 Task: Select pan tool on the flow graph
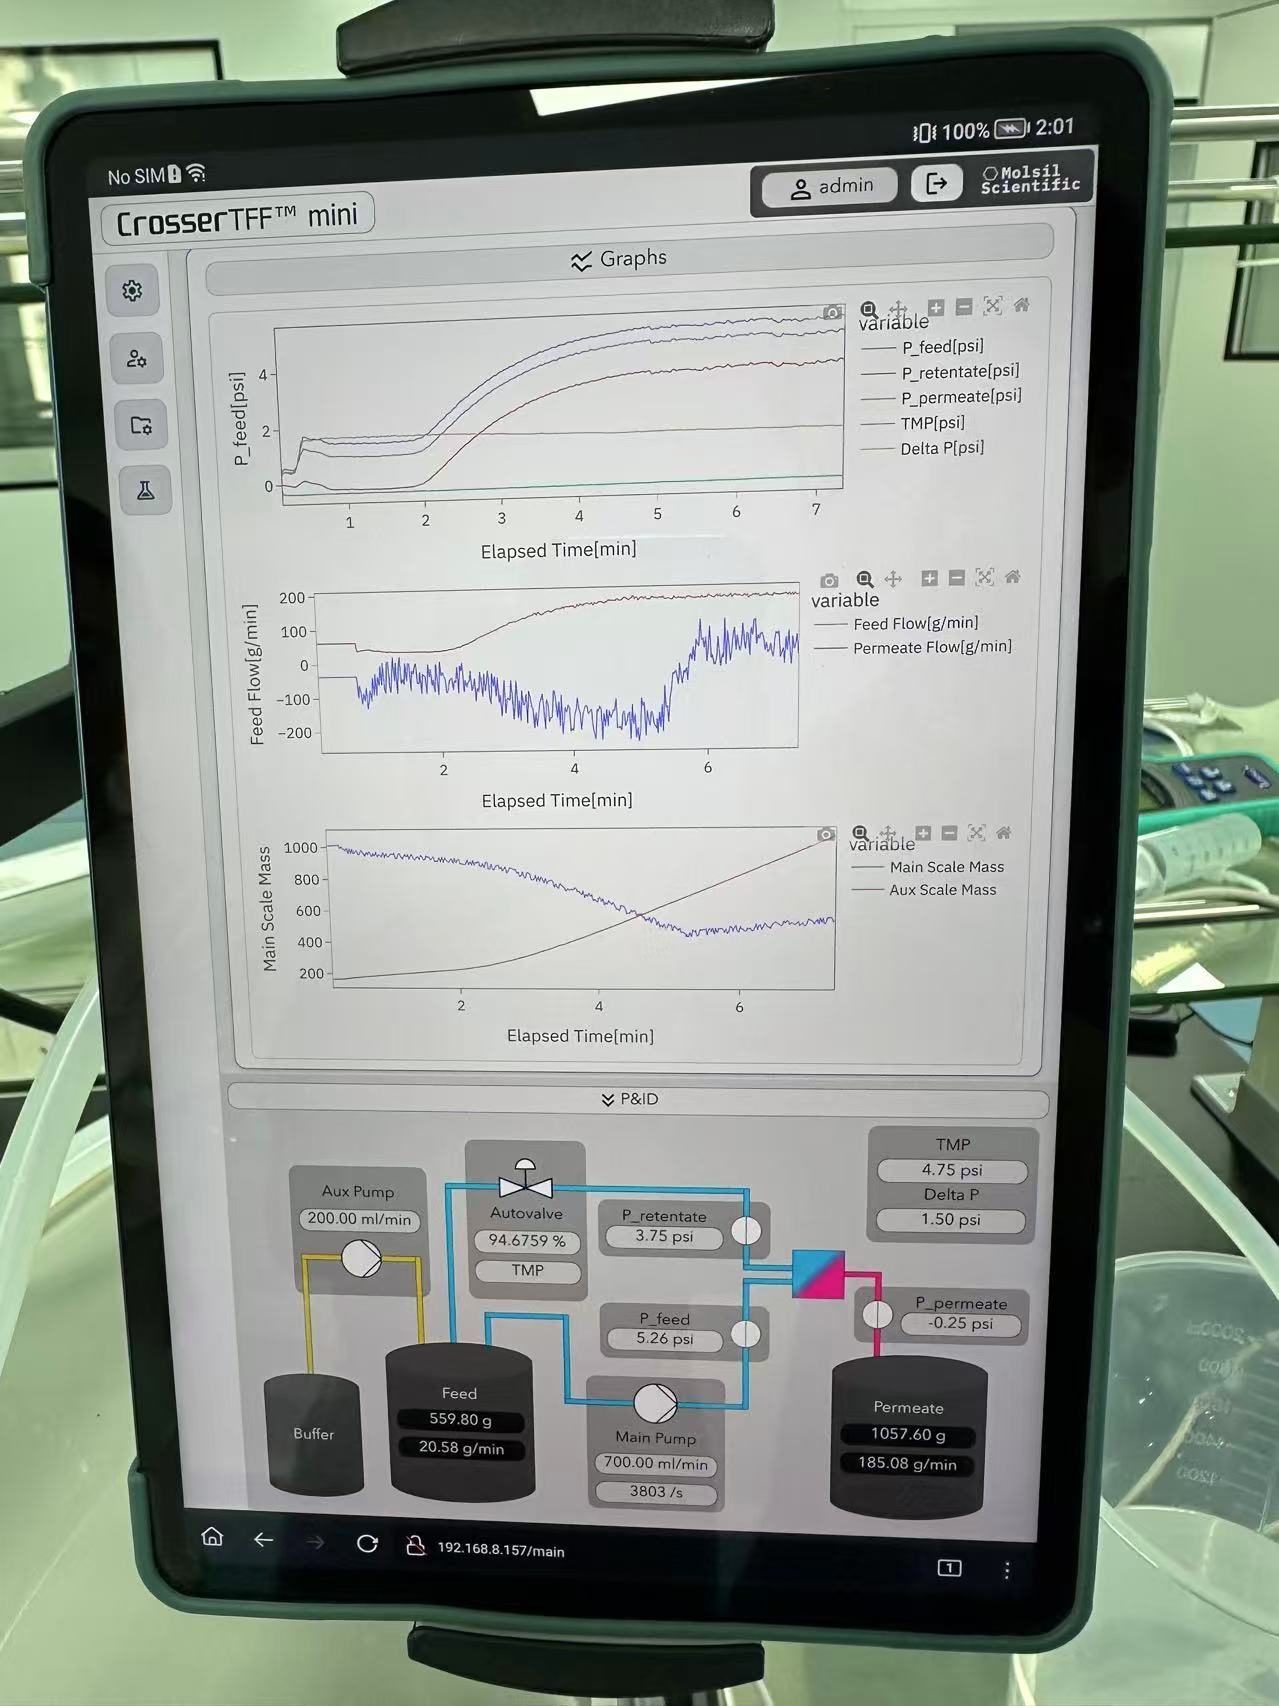click(x=893, y=578)
